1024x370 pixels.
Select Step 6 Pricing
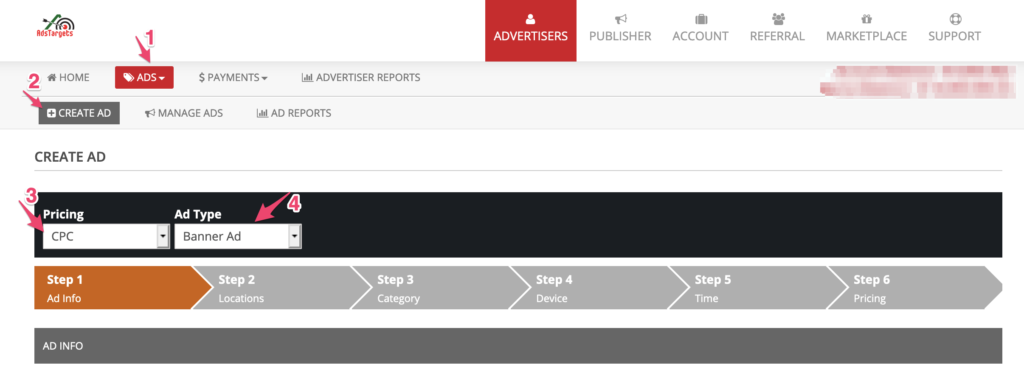(x=913, y=288)
